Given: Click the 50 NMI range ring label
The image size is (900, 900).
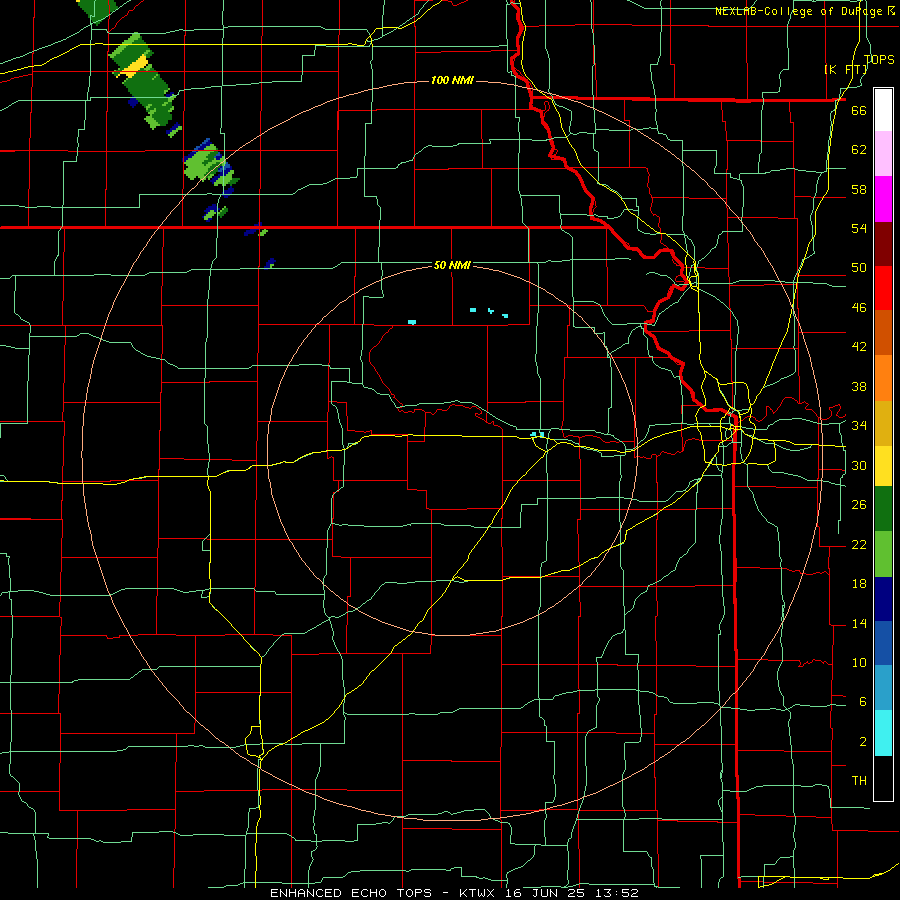Looking at the screenshot, I should point(452,265).
